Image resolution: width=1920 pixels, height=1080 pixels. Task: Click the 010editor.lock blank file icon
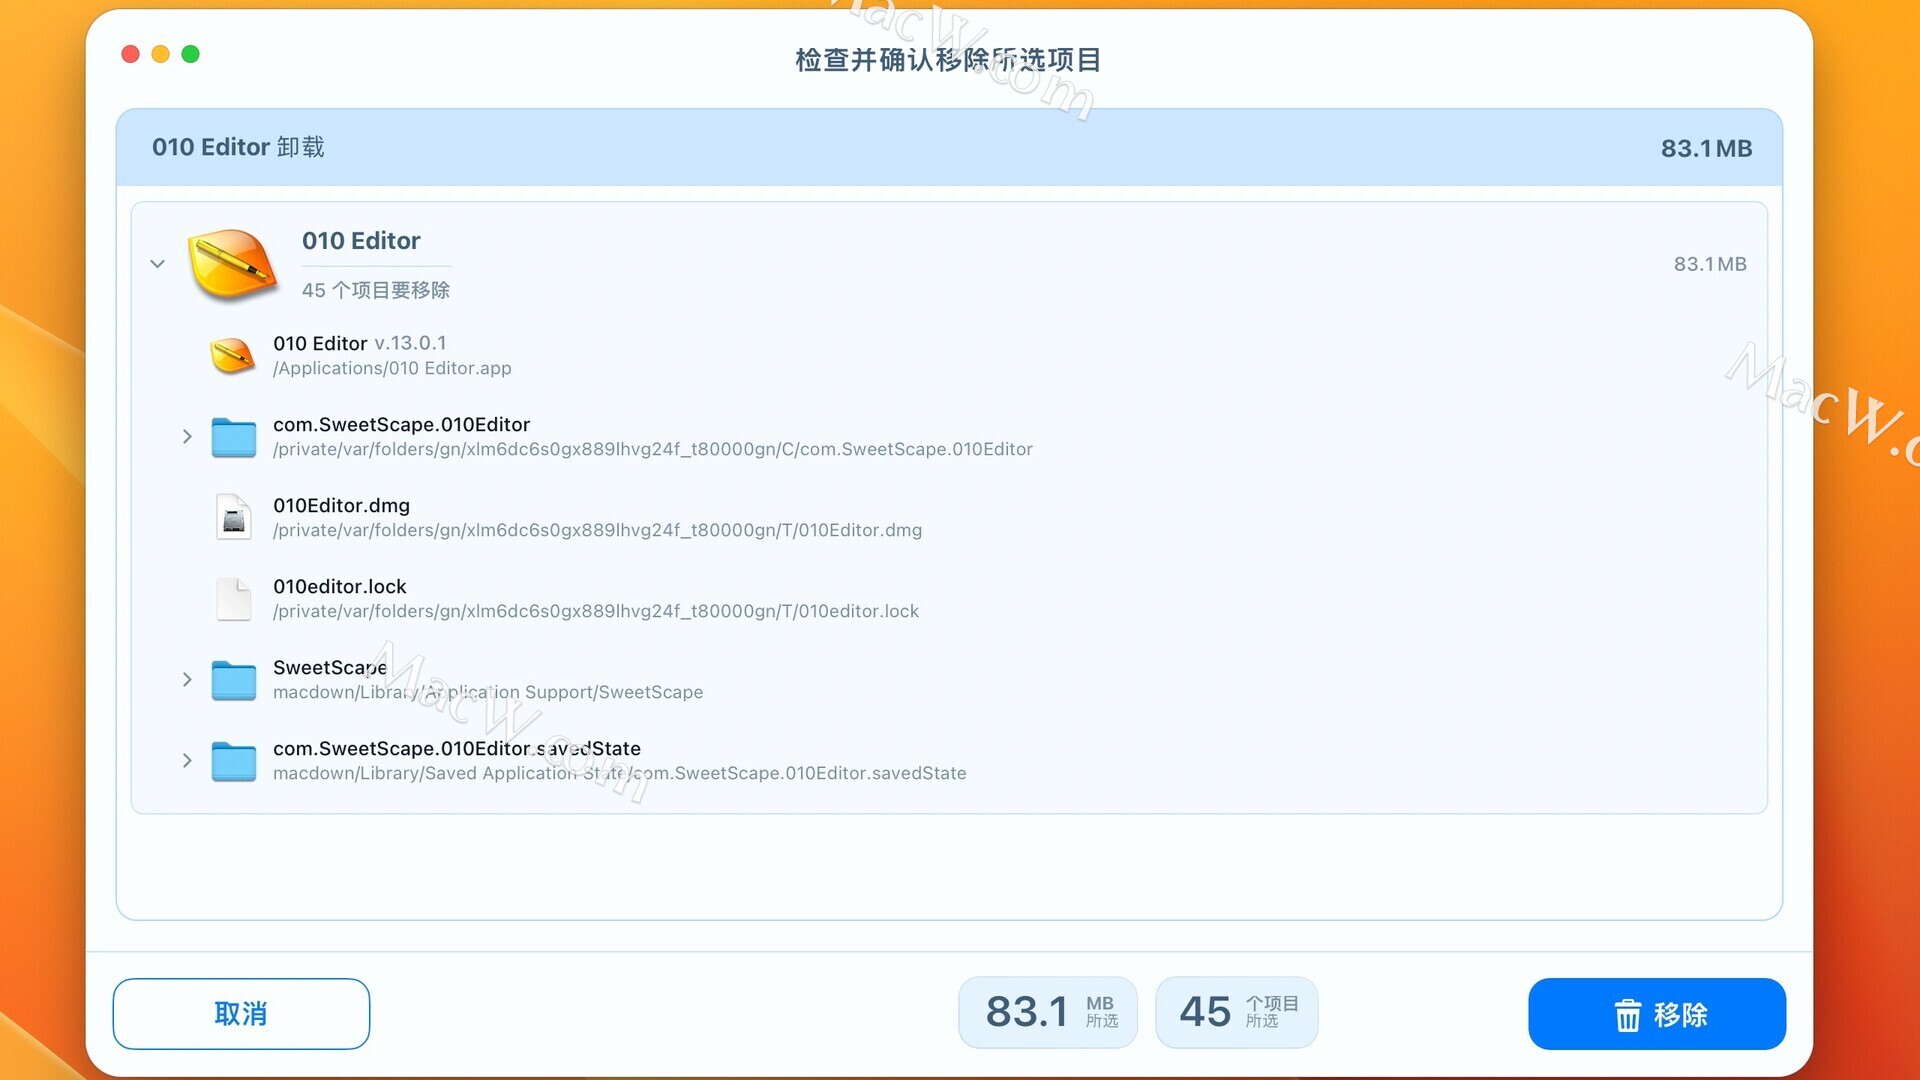234,599
